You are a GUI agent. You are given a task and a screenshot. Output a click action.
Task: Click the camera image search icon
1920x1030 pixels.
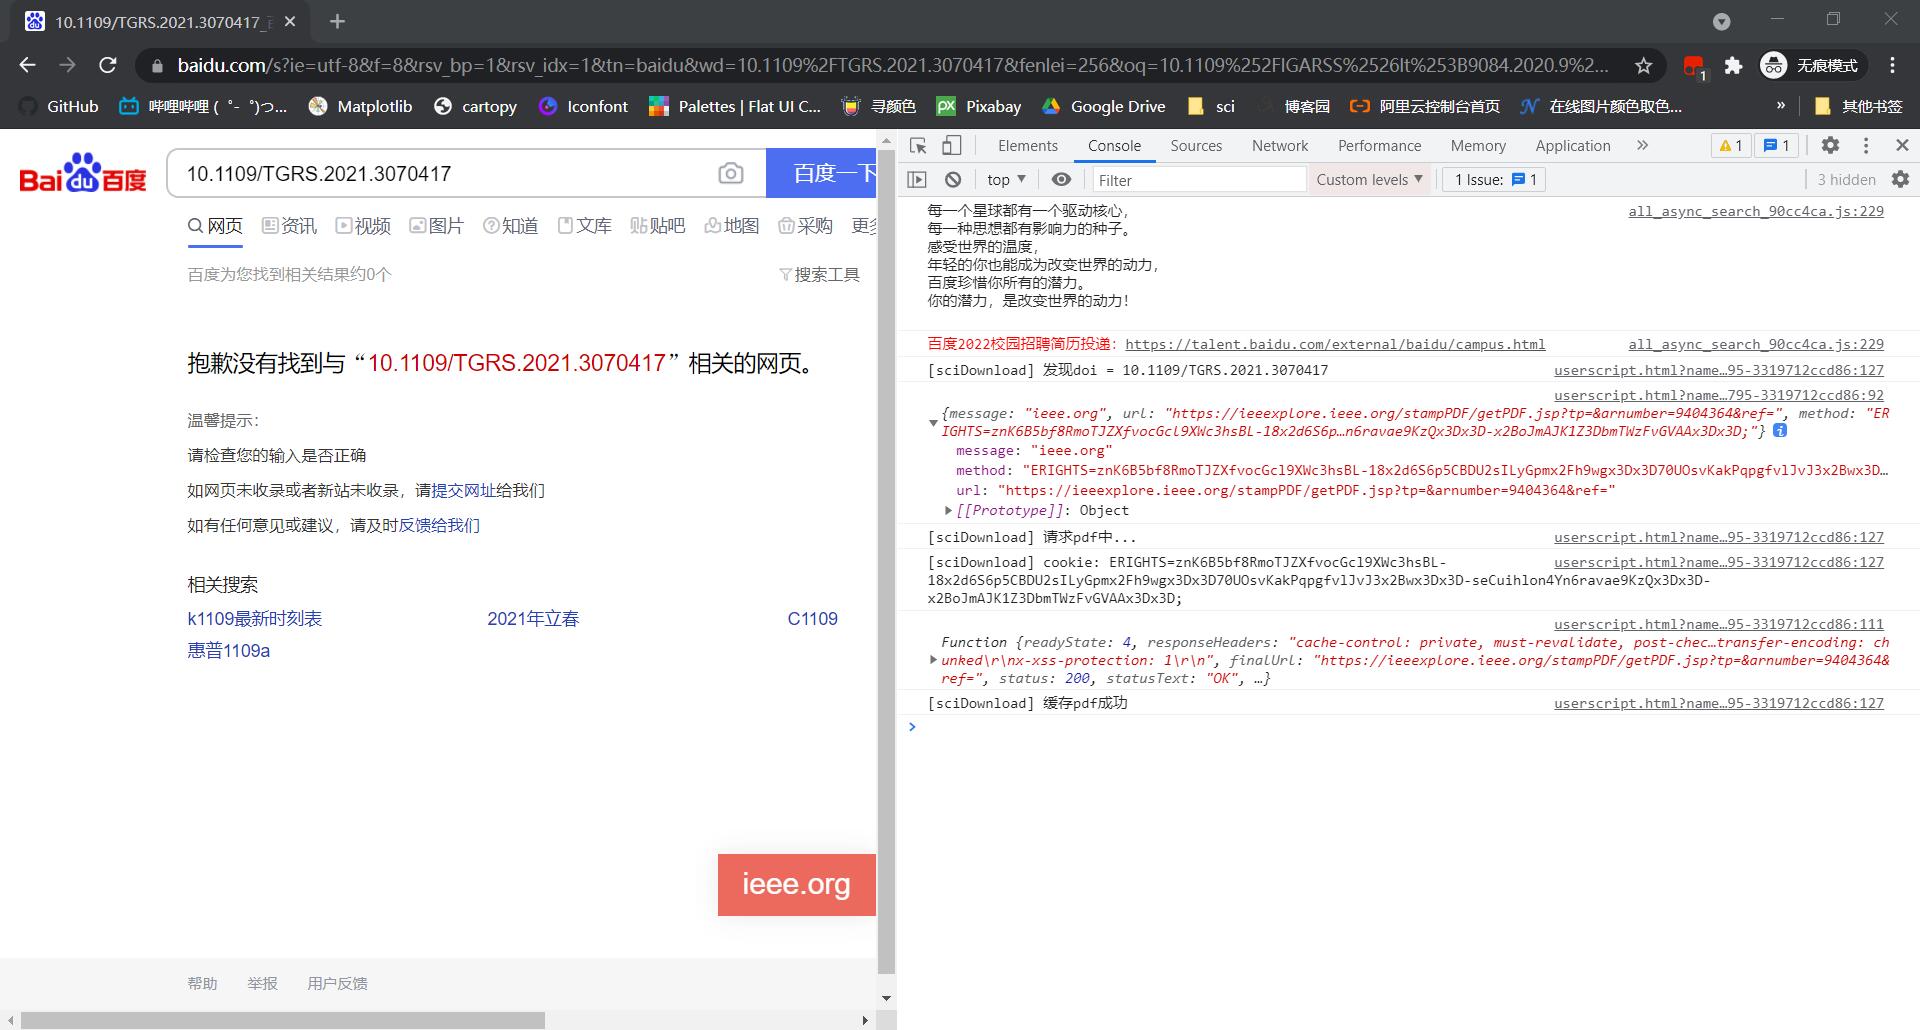(x=731, y=174)
